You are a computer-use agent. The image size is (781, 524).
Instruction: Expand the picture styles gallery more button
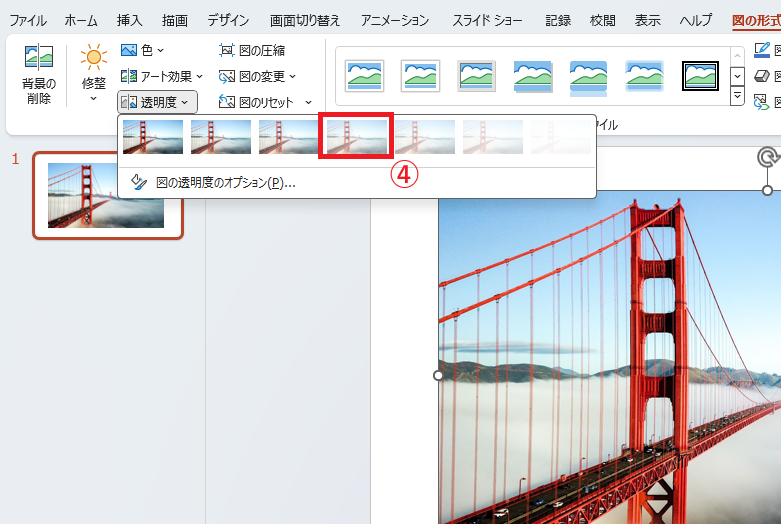pyautogui.click(x=737, y=96)
